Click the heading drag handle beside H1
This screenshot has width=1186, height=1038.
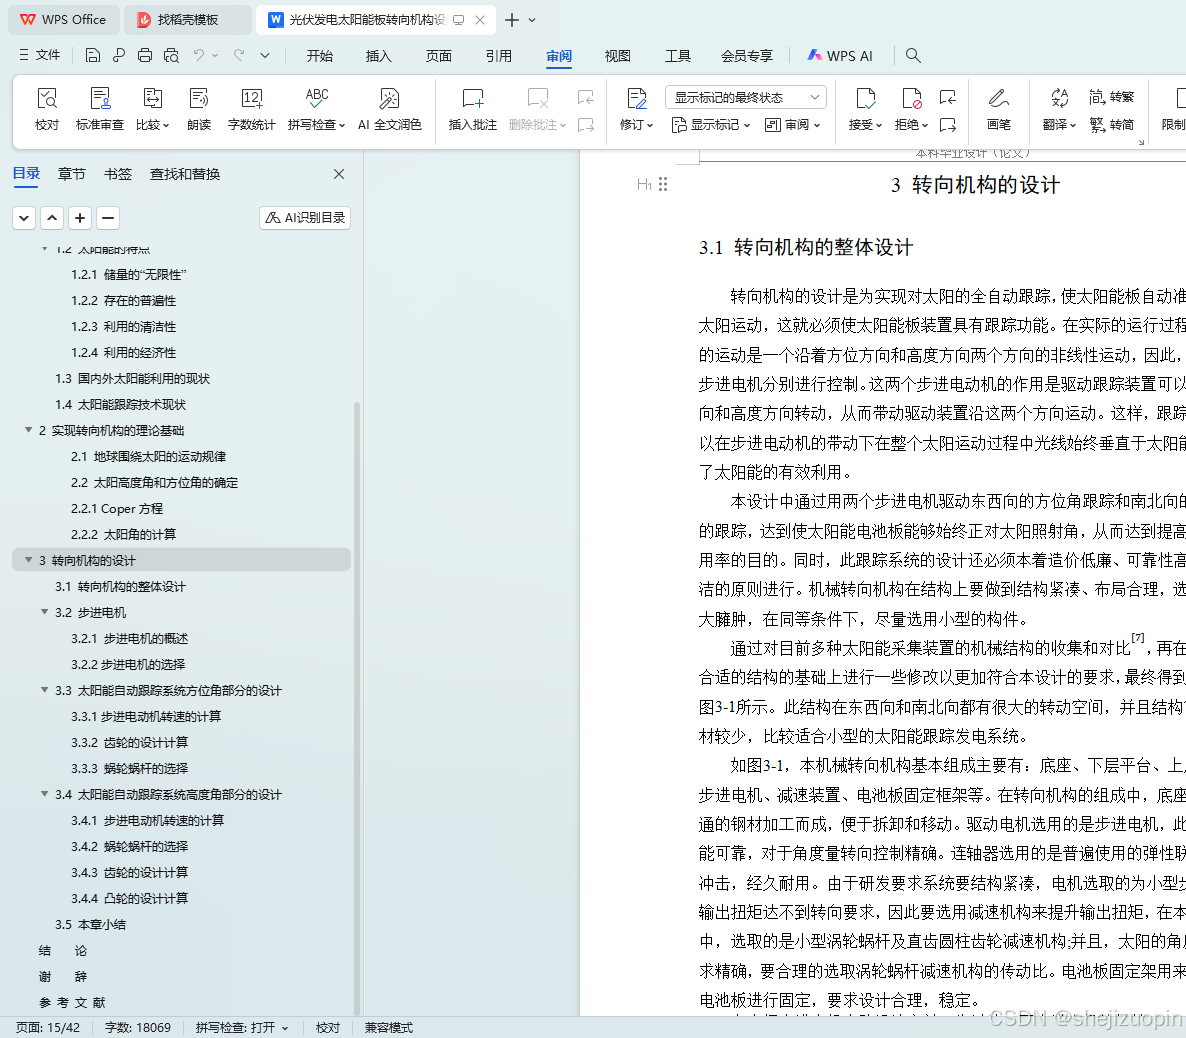click(x=663, y=184)
